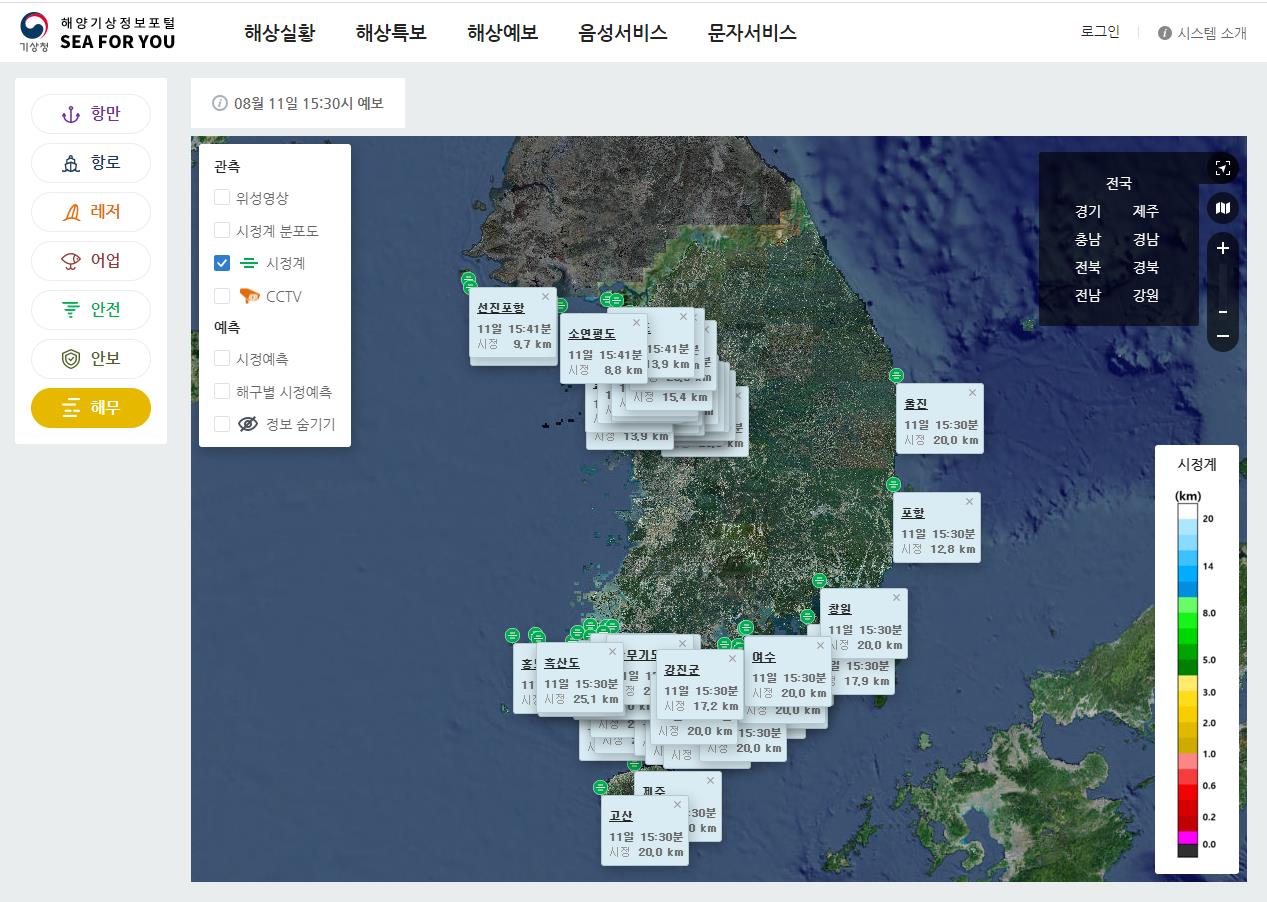1267x902 pixels.
Task: Open the 음성서비스 menu
Action: click(623, 32)
